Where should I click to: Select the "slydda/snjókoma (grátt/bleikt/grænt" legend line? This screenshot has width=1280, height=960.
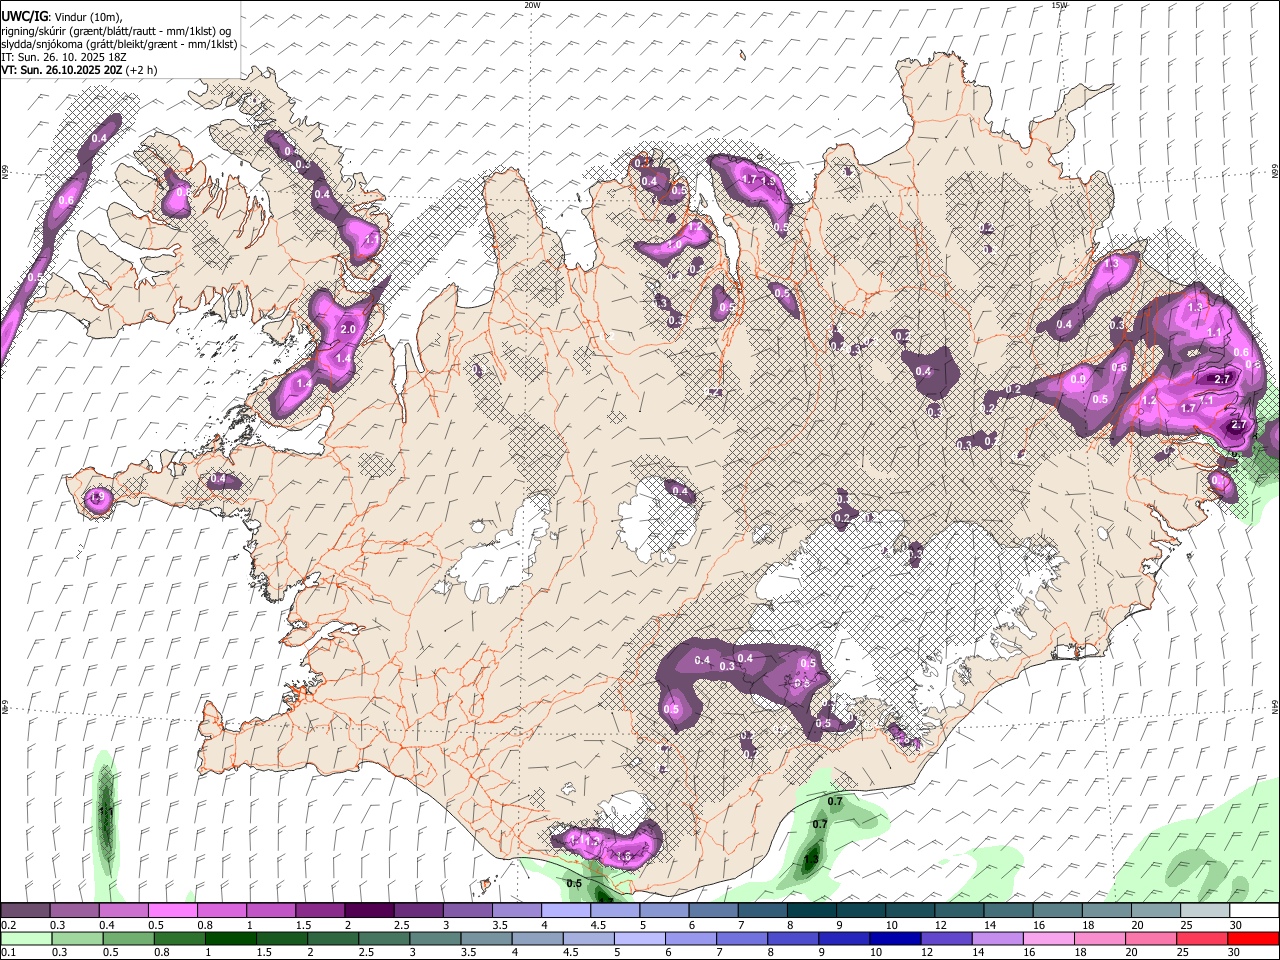coord(119,44)
